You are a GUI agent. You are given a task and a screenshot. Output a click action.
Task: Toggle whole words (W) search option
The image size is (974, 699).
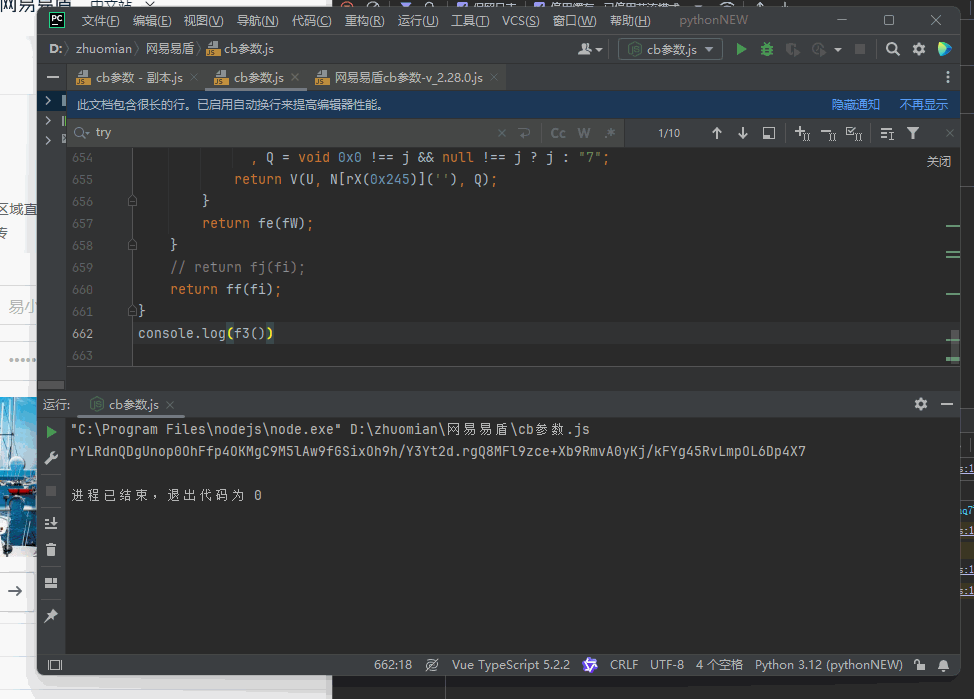(x=584, y=133)
